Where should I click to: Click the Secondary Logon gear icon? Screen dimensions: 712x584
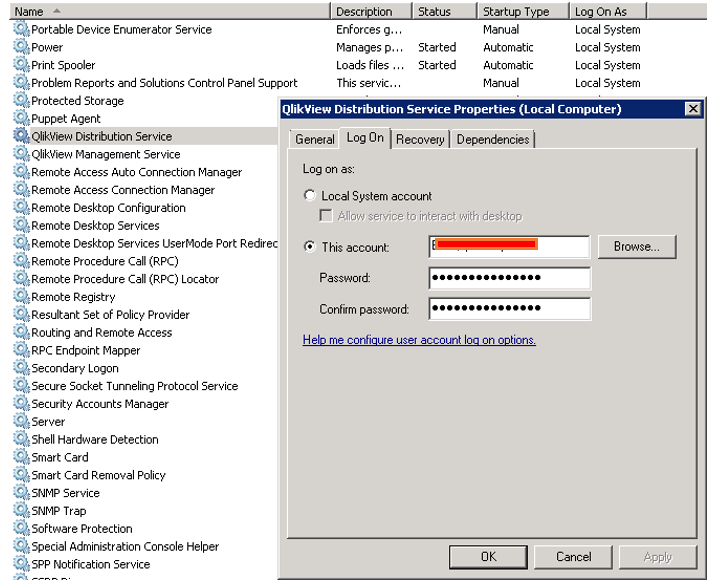click(21, 367)
